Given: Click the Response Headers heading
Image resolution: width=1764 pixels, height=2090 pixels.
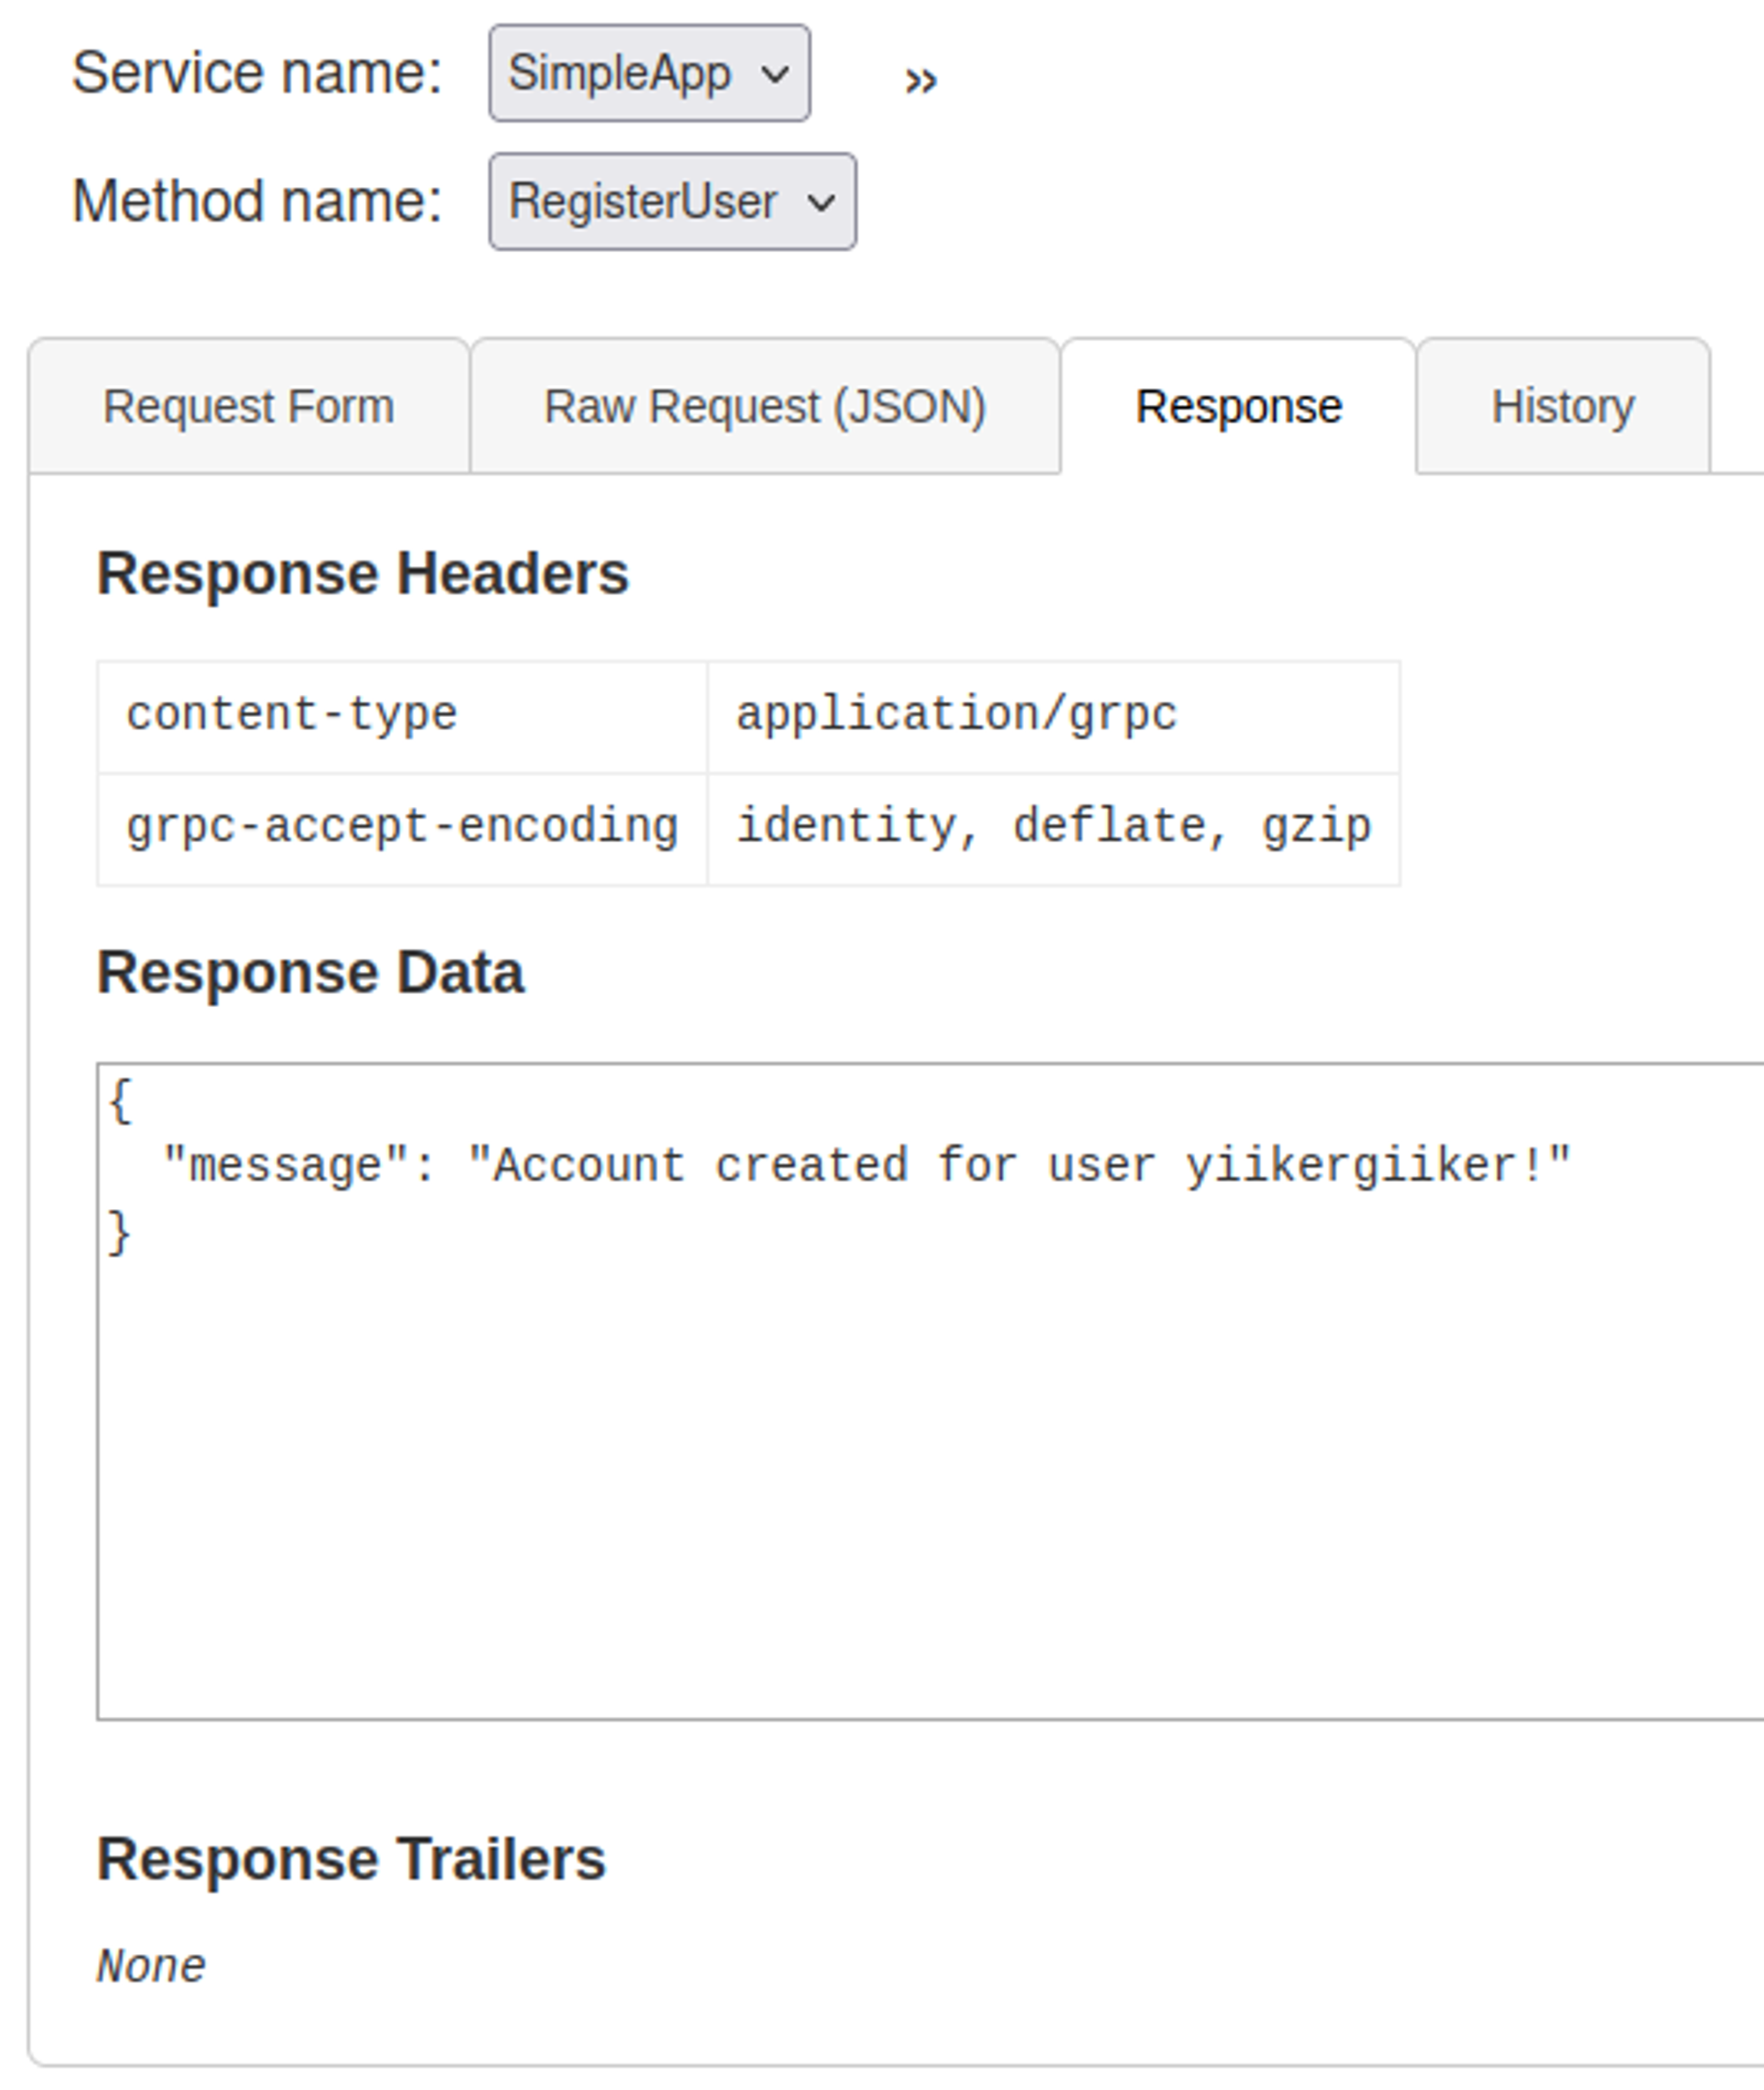Looking at the screenshot, I should [x=362, y=573].
